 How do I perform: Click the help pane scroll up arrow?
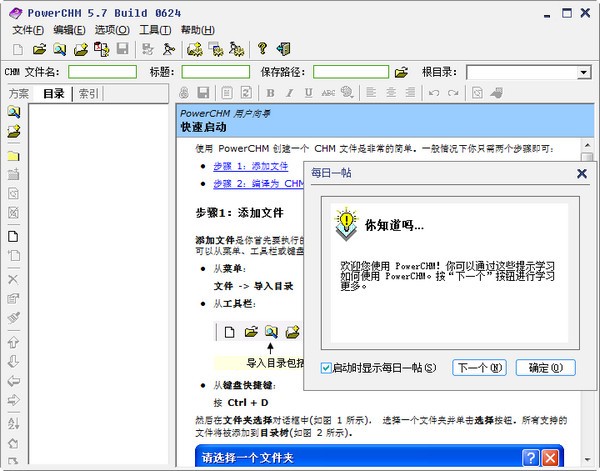click(x=587, y=145)
